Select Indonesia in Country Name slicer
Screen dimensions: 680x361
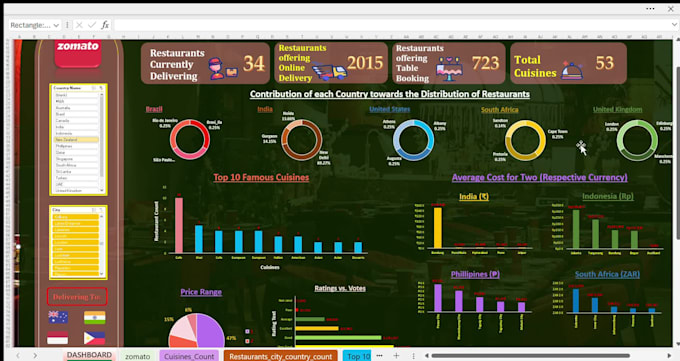click(76, 133)
